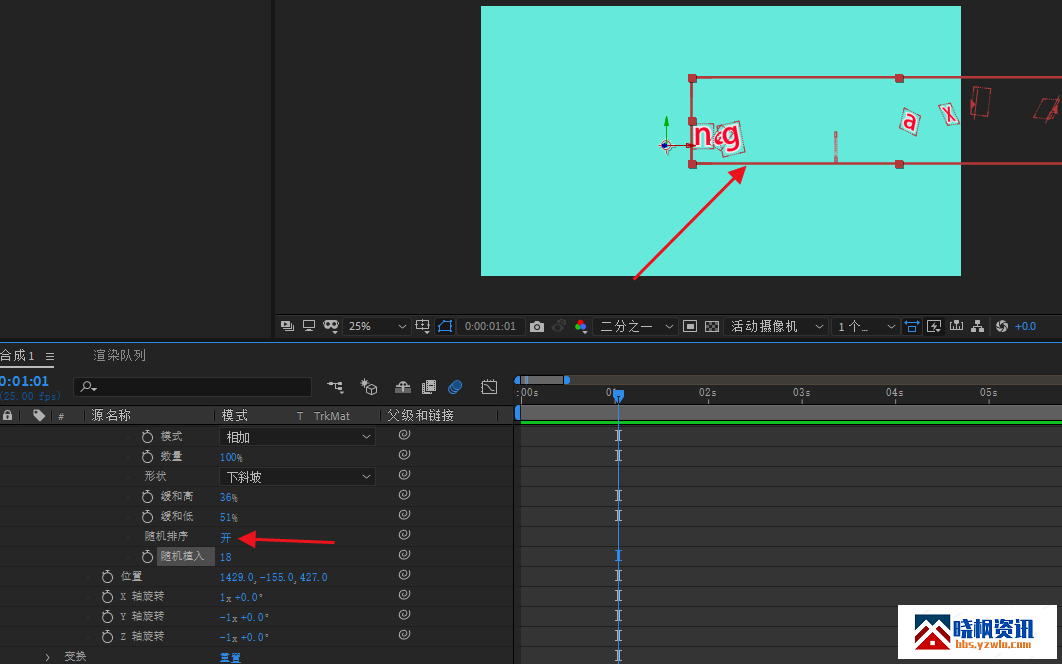Toggle stopwatch for Z 轴旋转
This screenshot has height=664, width=1062.
(107, 636)
